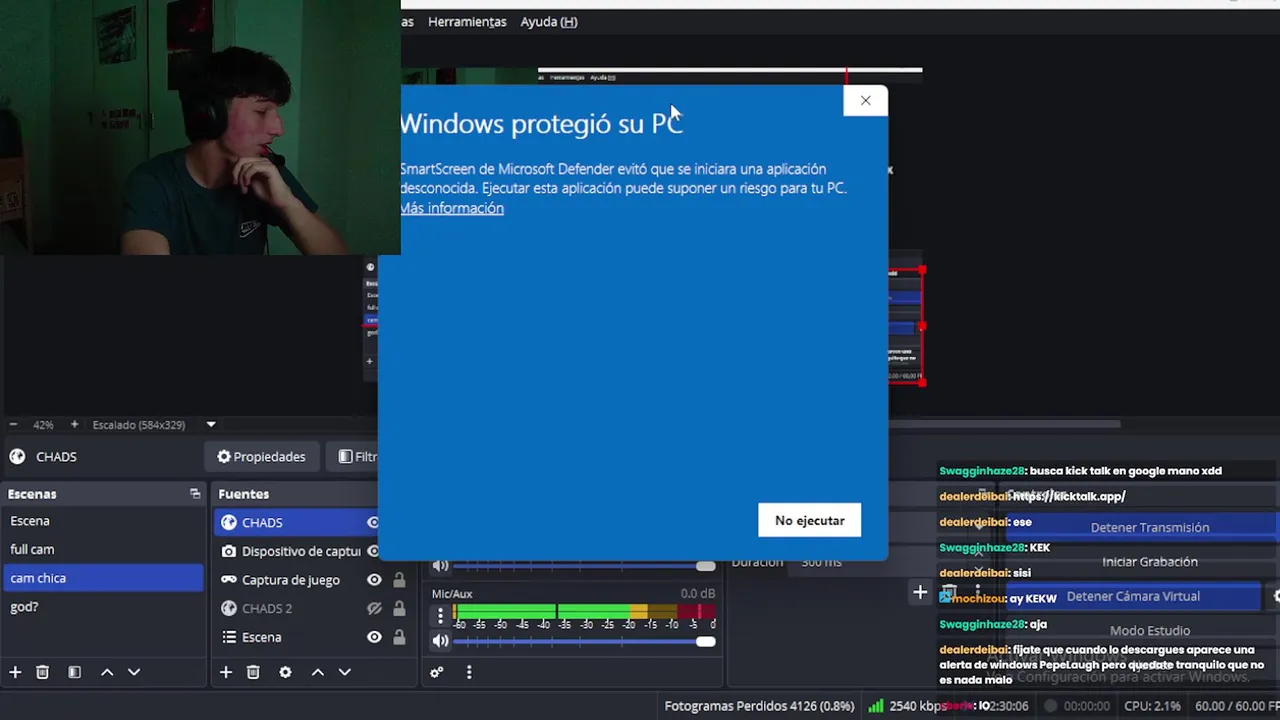Open source properties gear in Fuentes toolbar
Screen dimensions: 1280x720
tap(285, 672)
